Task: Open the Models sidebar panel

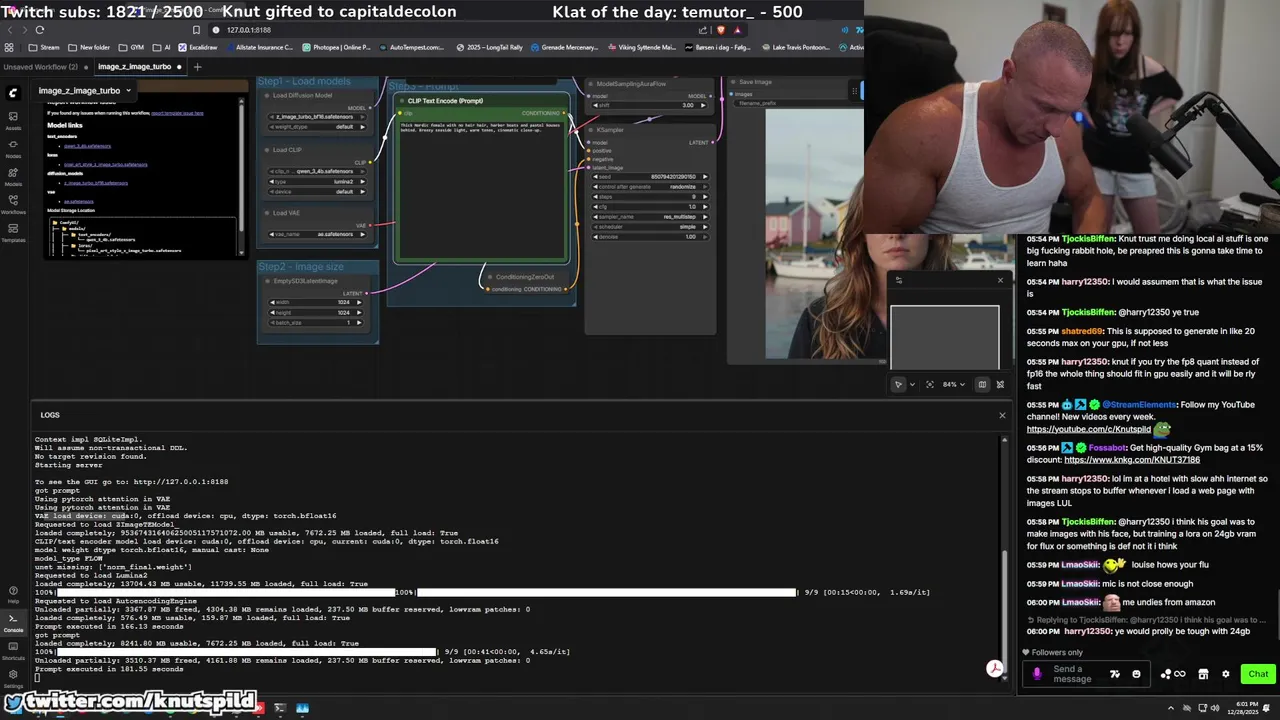Action: click(x=13, y=176)
